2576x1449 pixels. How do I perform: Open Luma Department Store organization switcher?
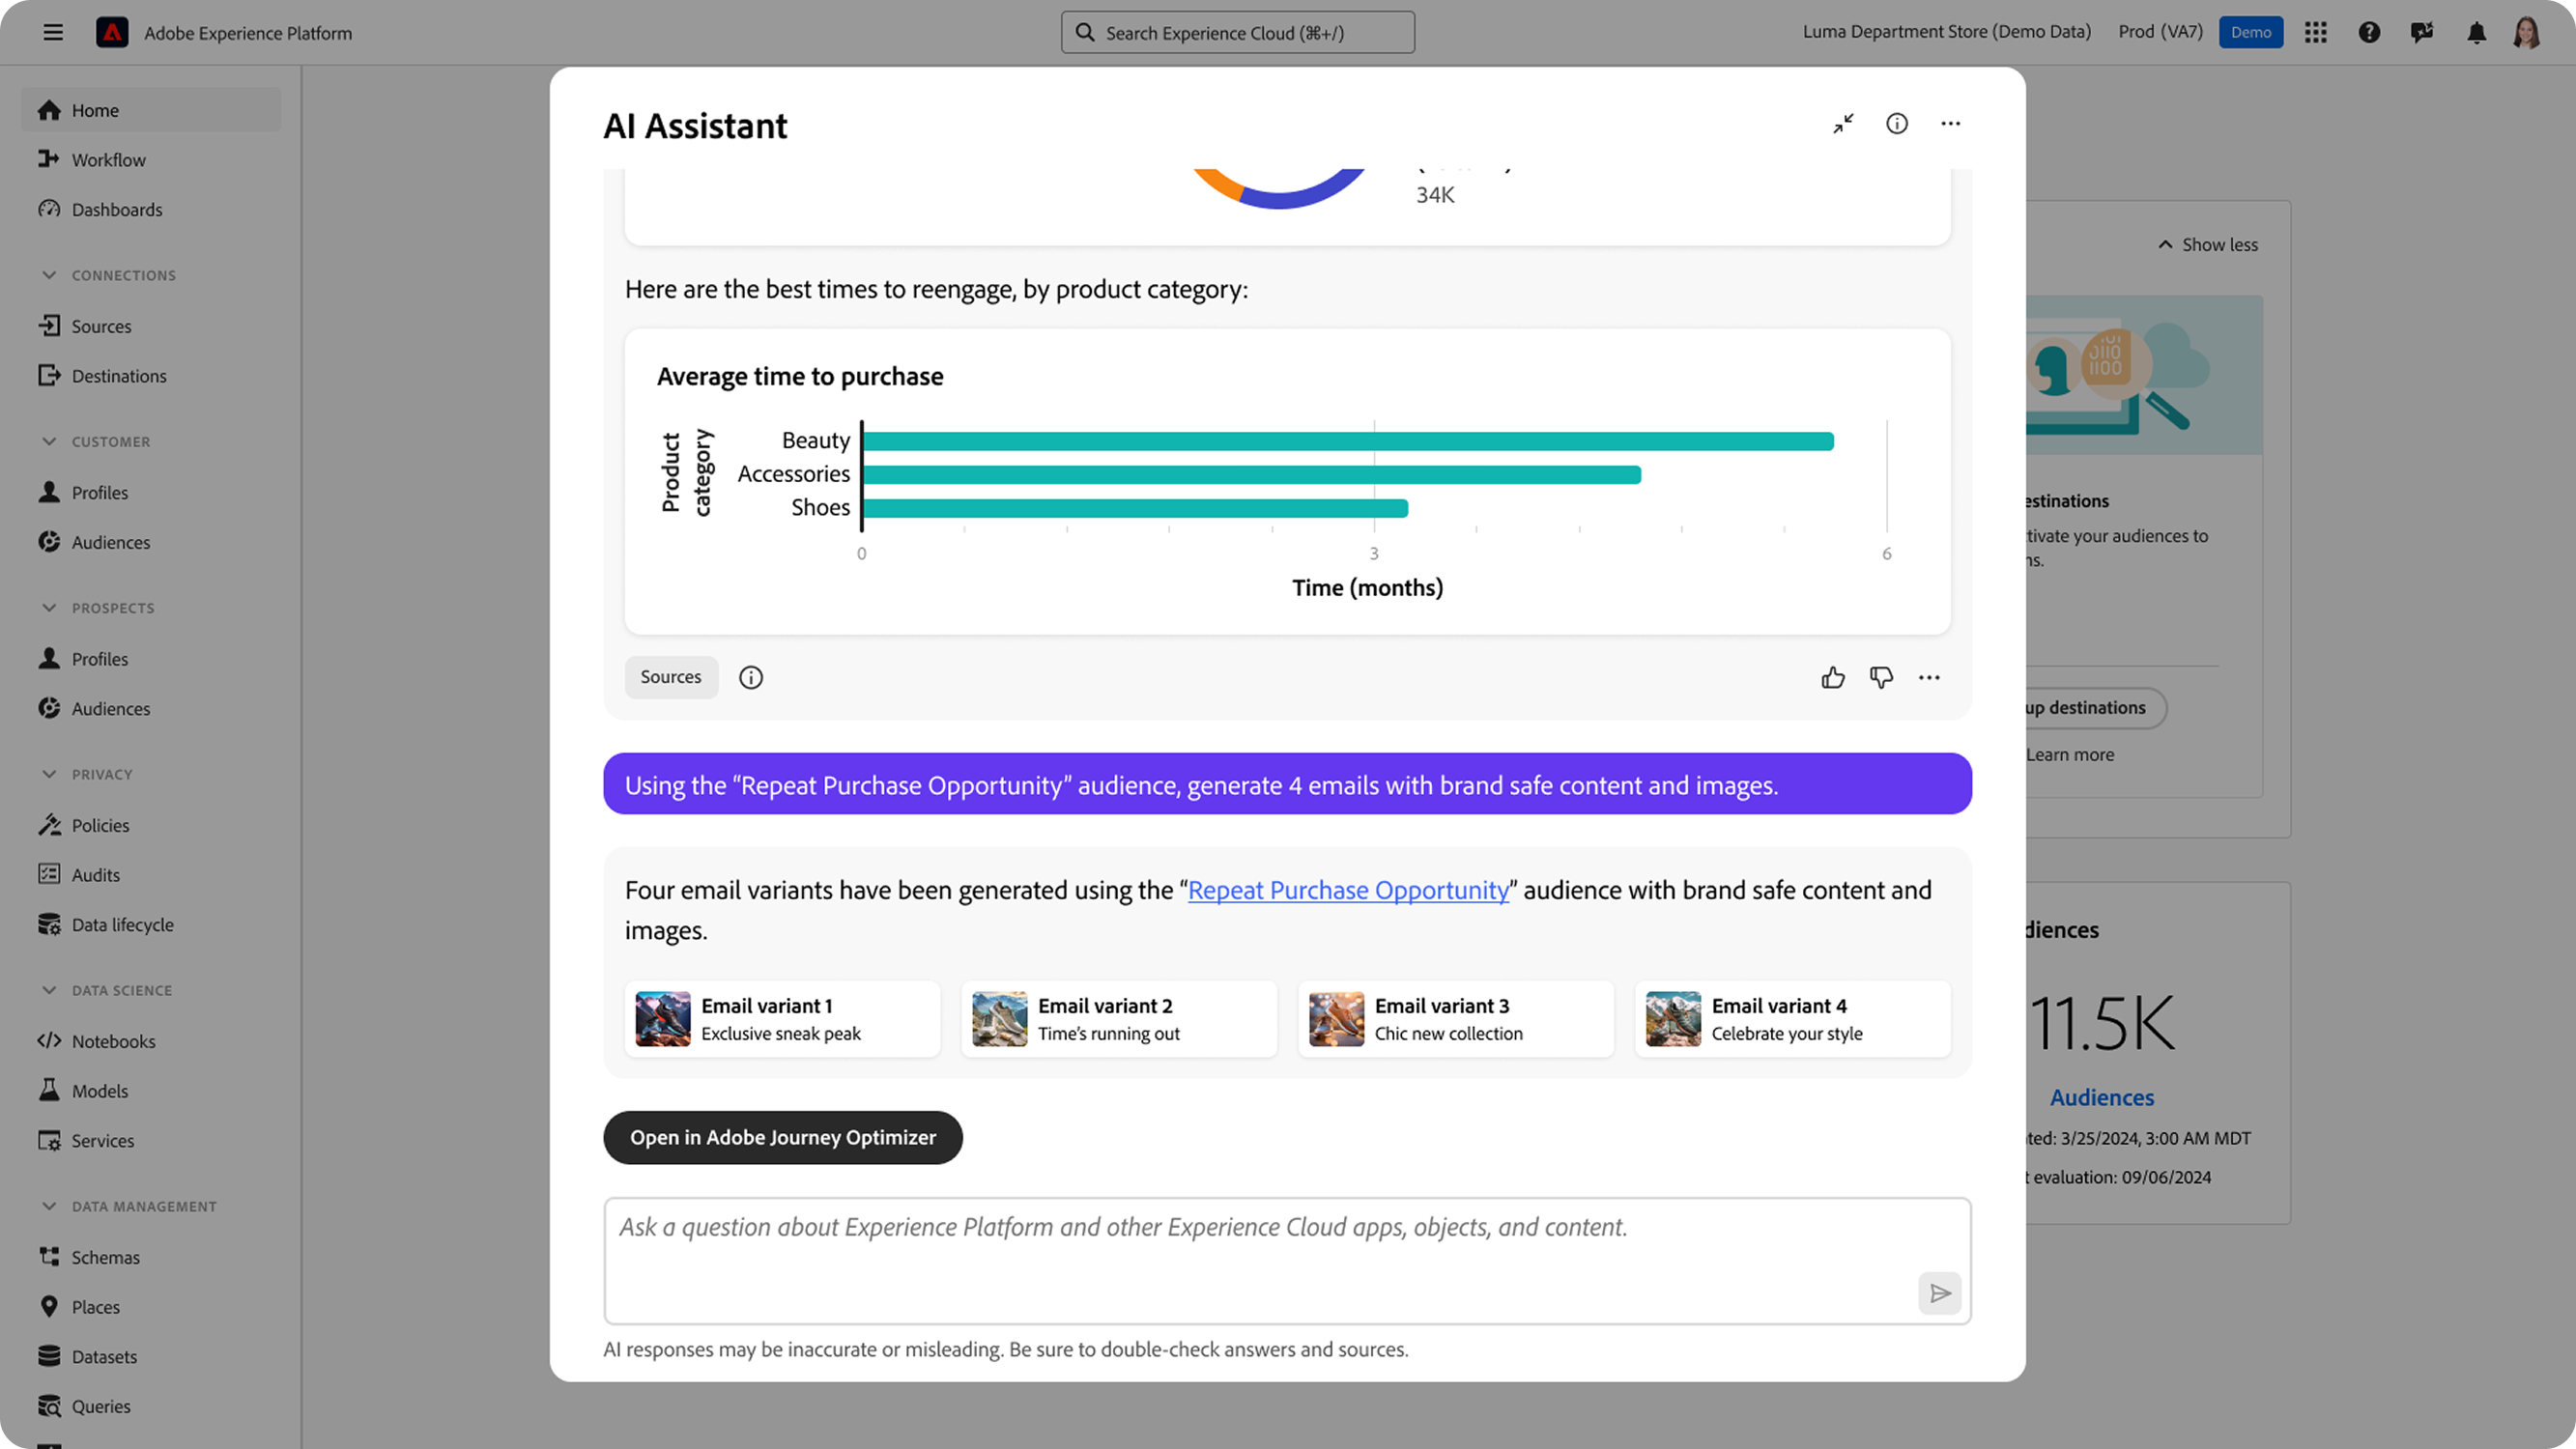pyautogui.click(x=1946, y=32)
